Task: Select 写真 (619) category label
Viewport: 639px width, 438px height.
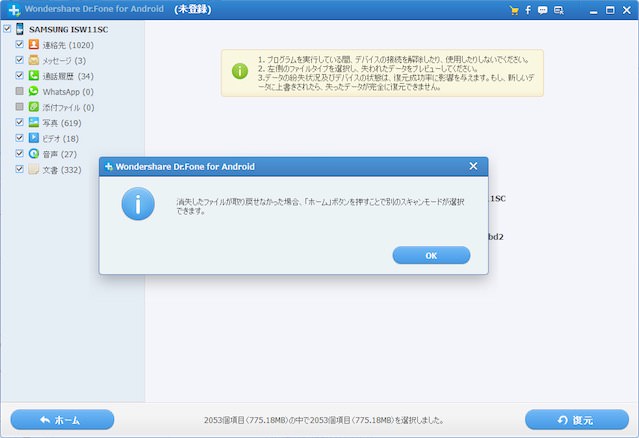Action: click(x=62, y=123)
